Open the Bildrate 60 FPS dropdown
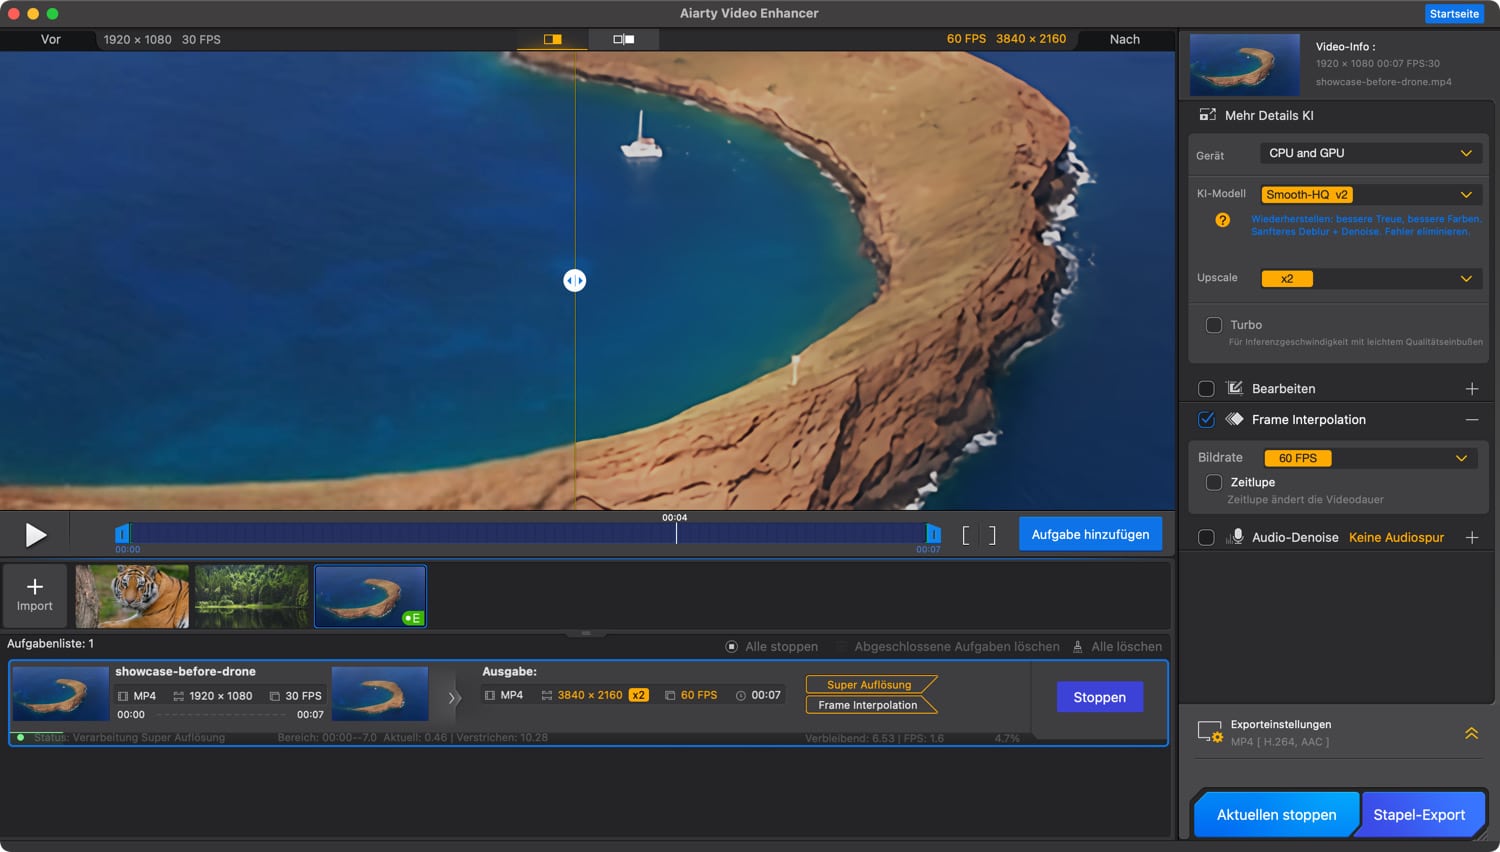The width and height of the screenshot is (1500, 852). pyautogui.click(x=1369, y=458)
